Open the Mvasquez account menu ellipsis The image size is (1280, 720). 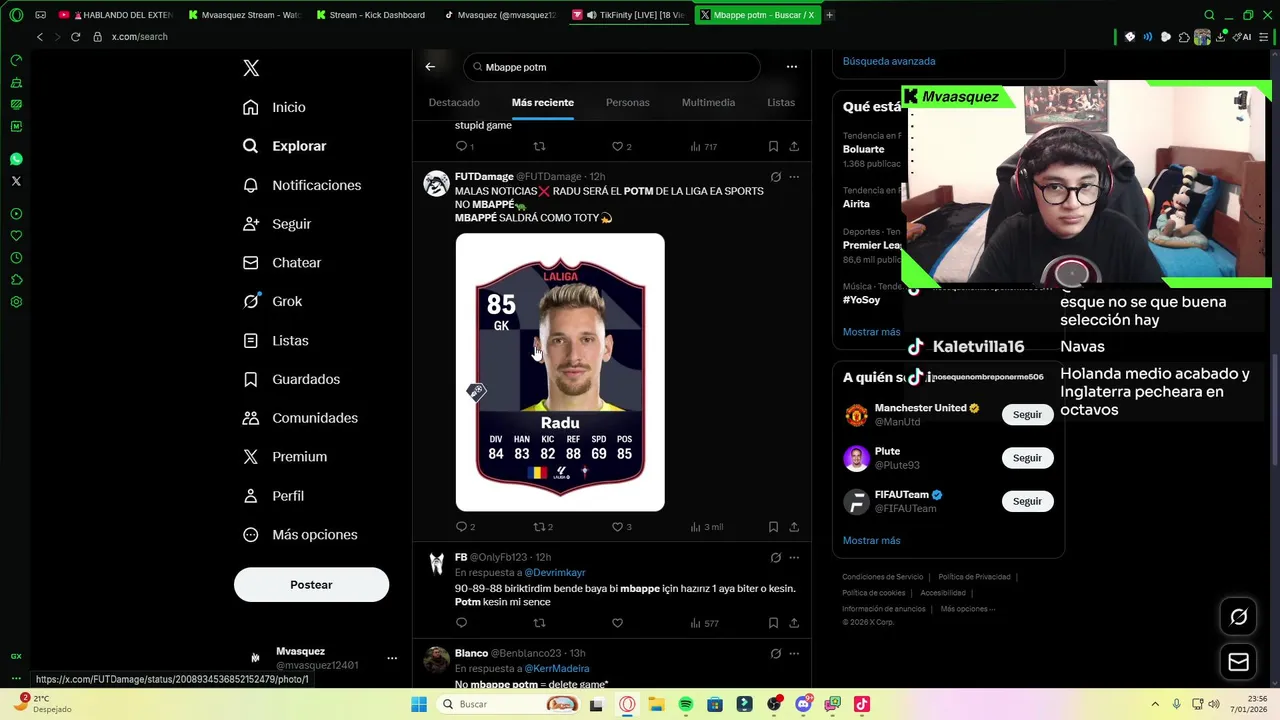point(392,658)
